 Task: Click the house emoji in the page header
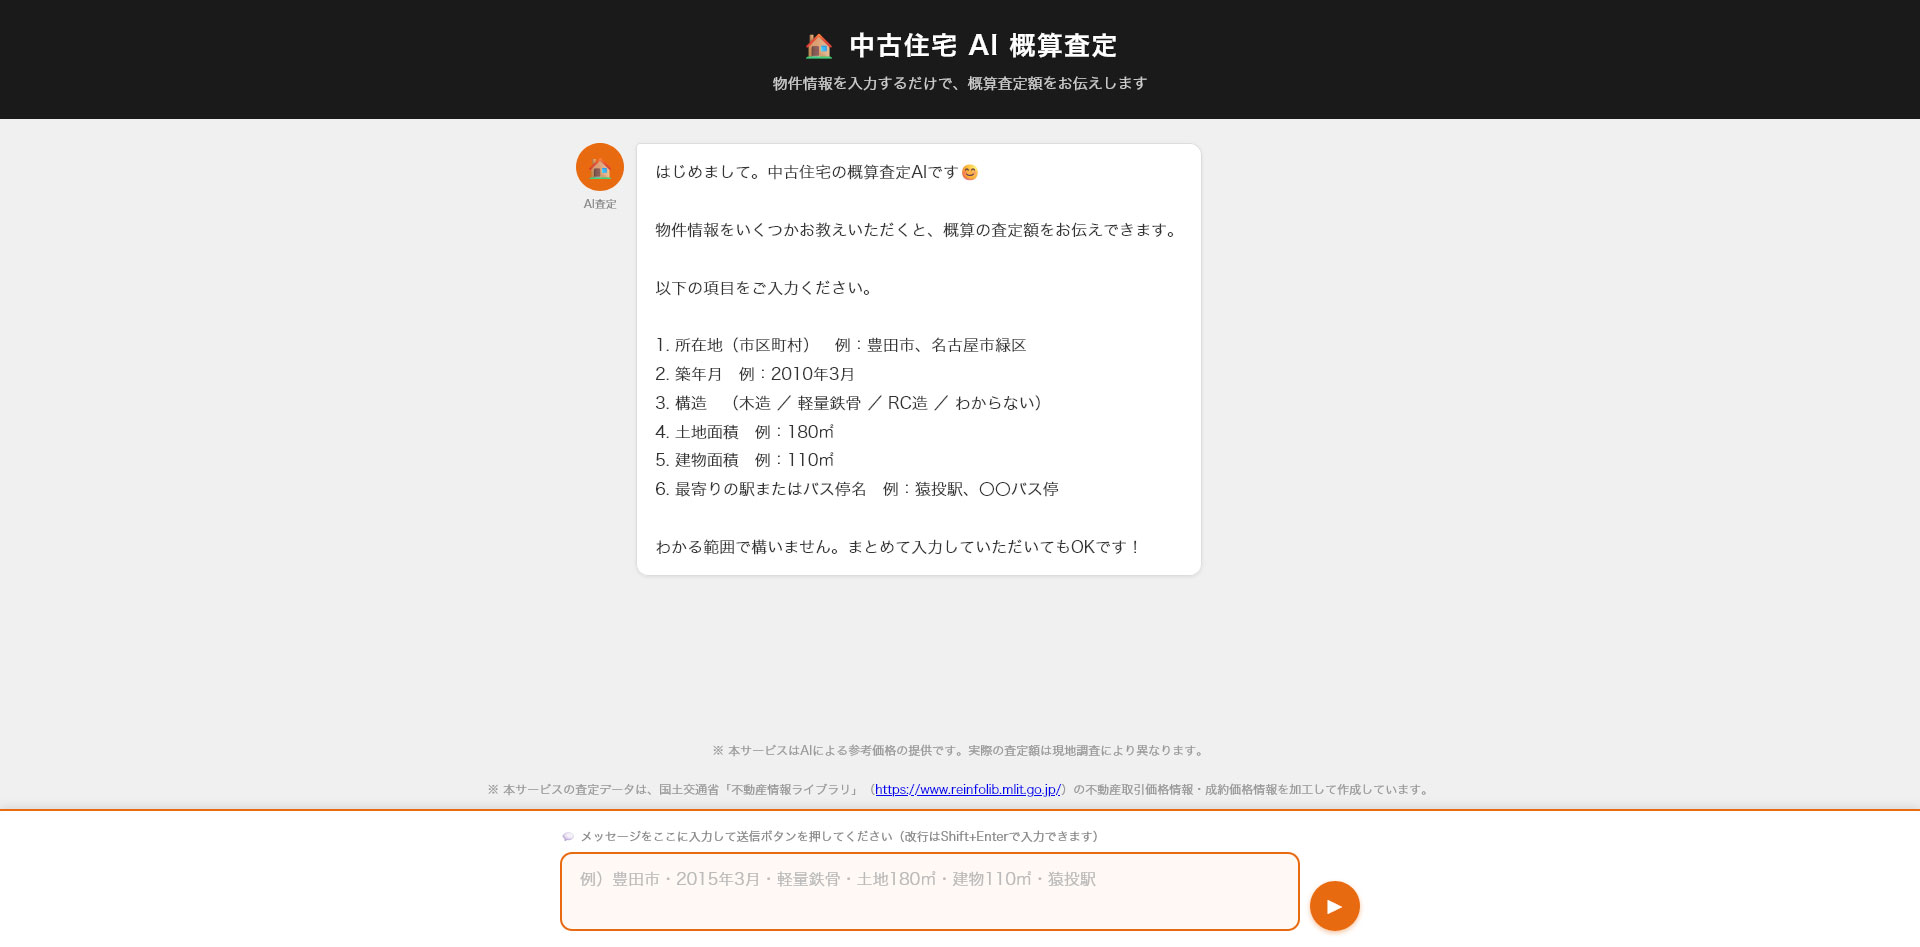[819, 46]
